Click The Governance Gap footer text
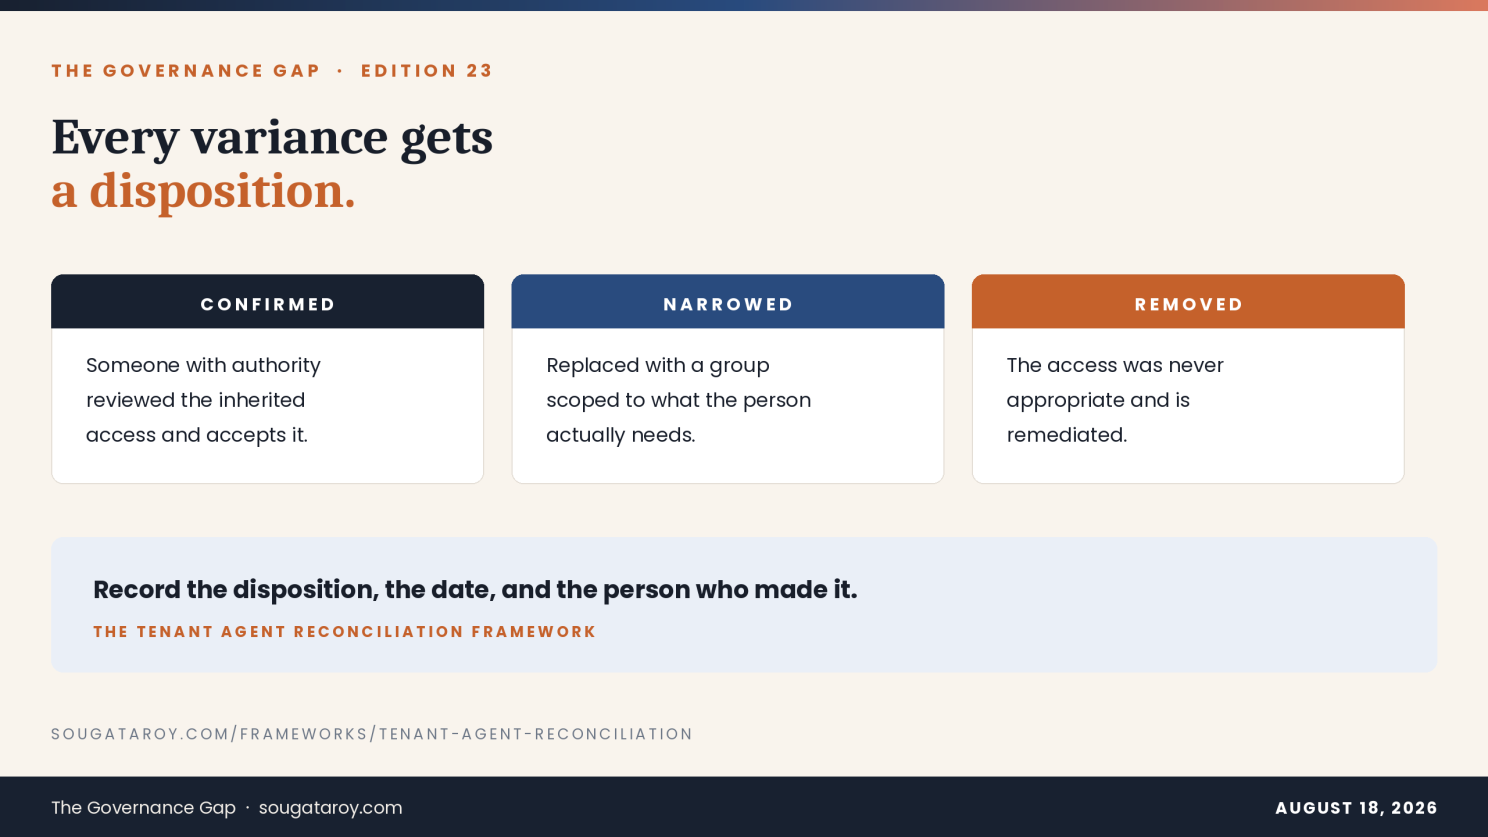Image resolution: width=1488 pixels, height=837 pixels. 144,808
